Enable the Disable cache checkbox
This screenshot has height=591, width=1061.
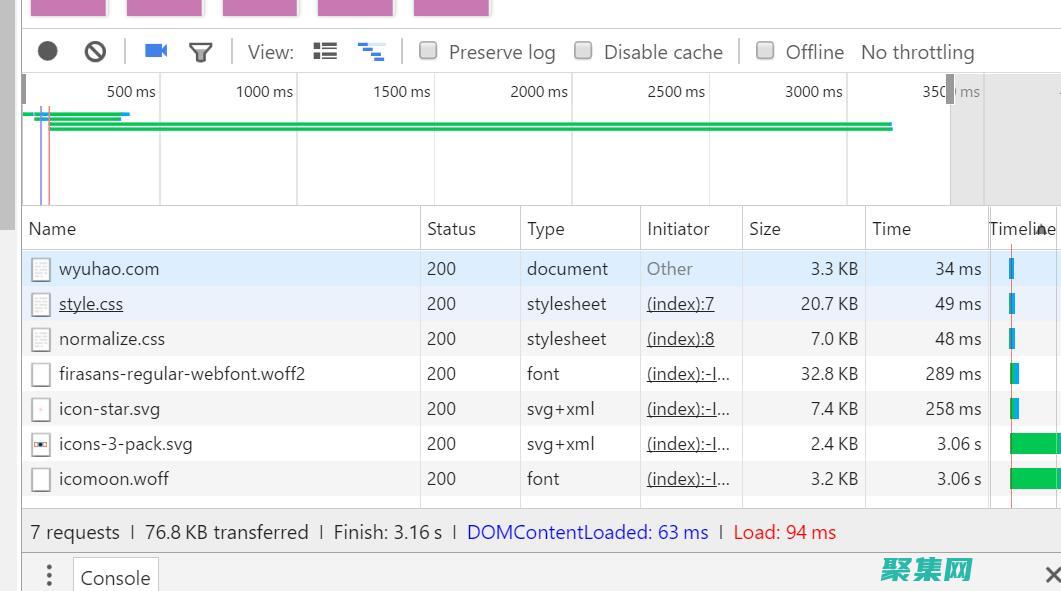click(x=583, y=51)
